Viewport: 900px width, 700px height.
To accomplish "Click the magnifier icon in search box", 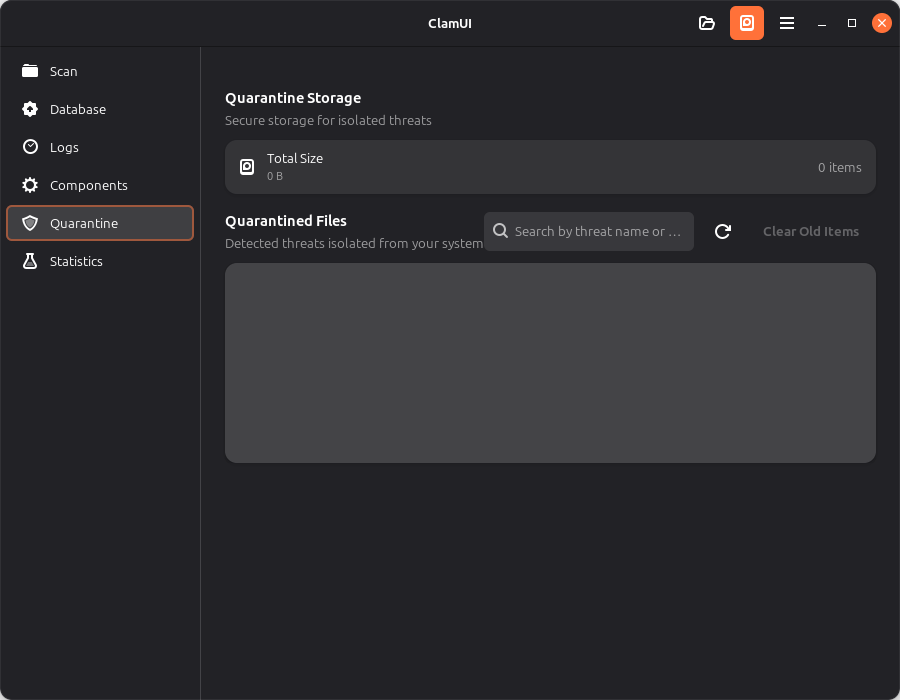I will point(501,231).
